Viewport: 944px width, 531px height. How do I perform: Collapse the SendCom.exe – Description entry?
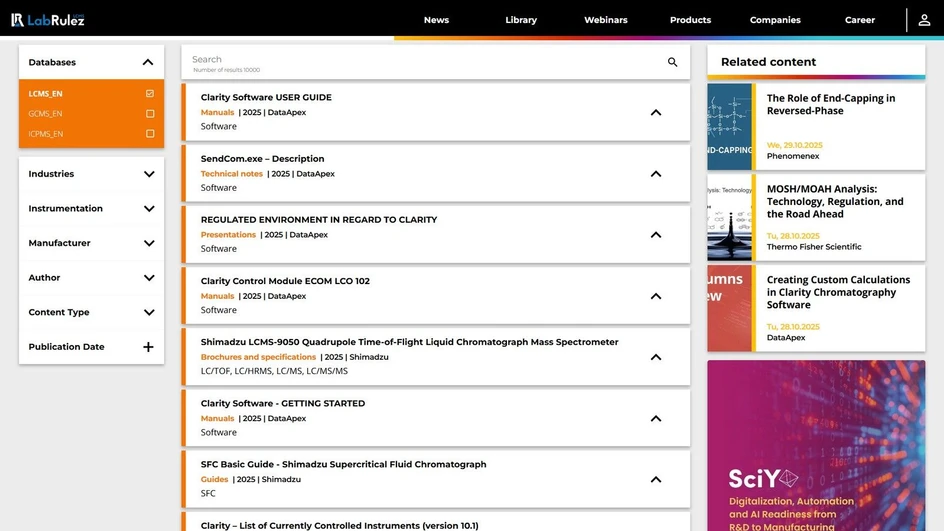[656, 174]
